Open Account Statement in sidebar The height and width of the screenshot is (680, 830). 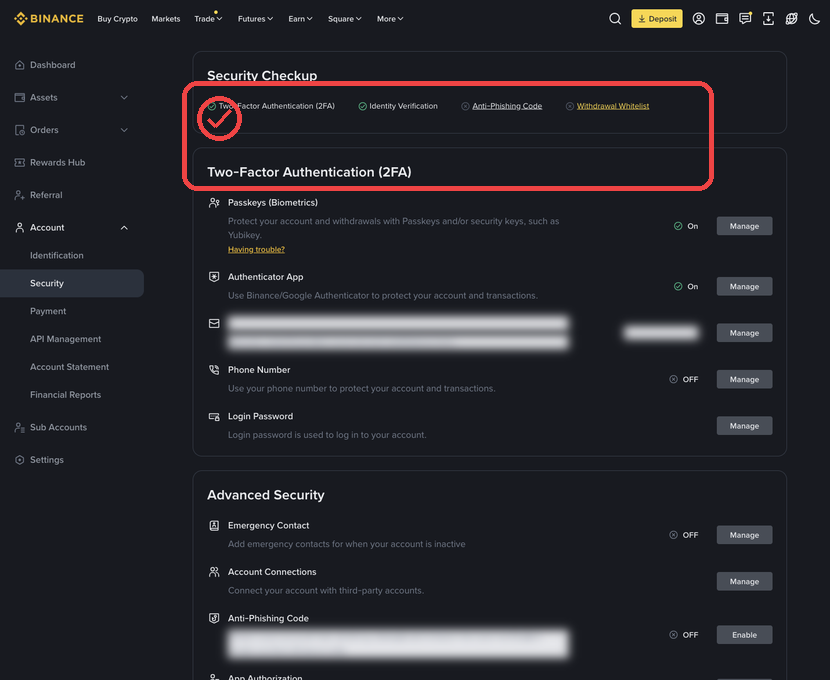(69, 367)
